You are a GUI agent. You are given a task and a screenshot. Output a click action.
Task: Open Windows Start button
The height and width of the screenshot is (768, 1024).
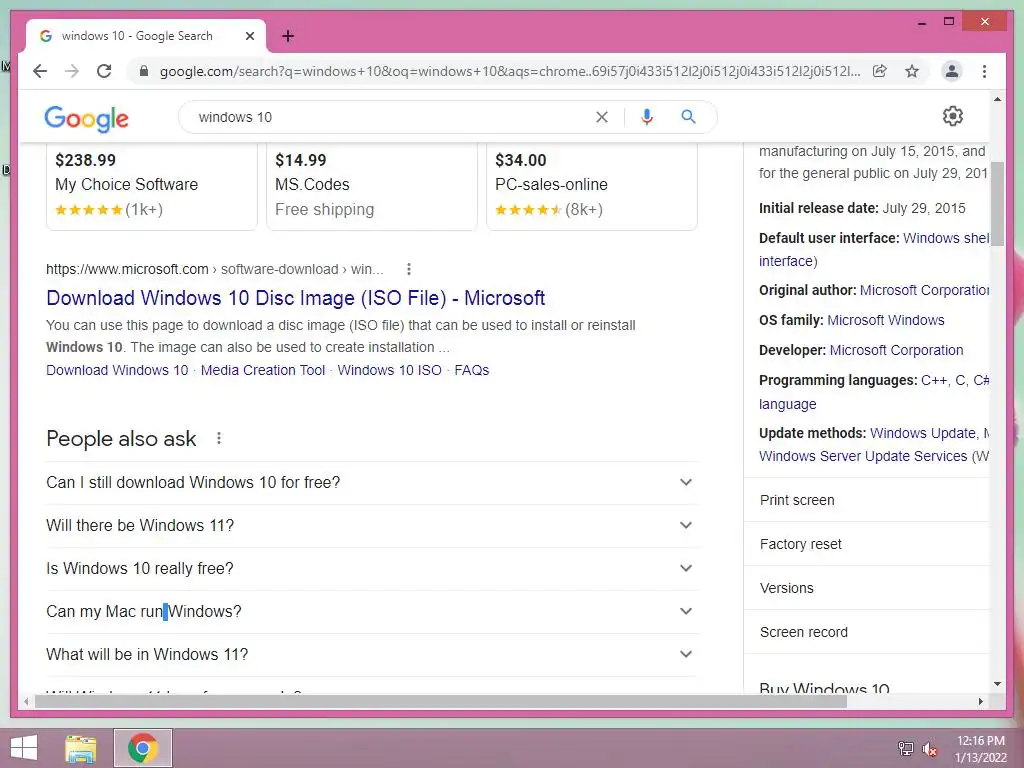pyautogui.click(x=24, y=748)
